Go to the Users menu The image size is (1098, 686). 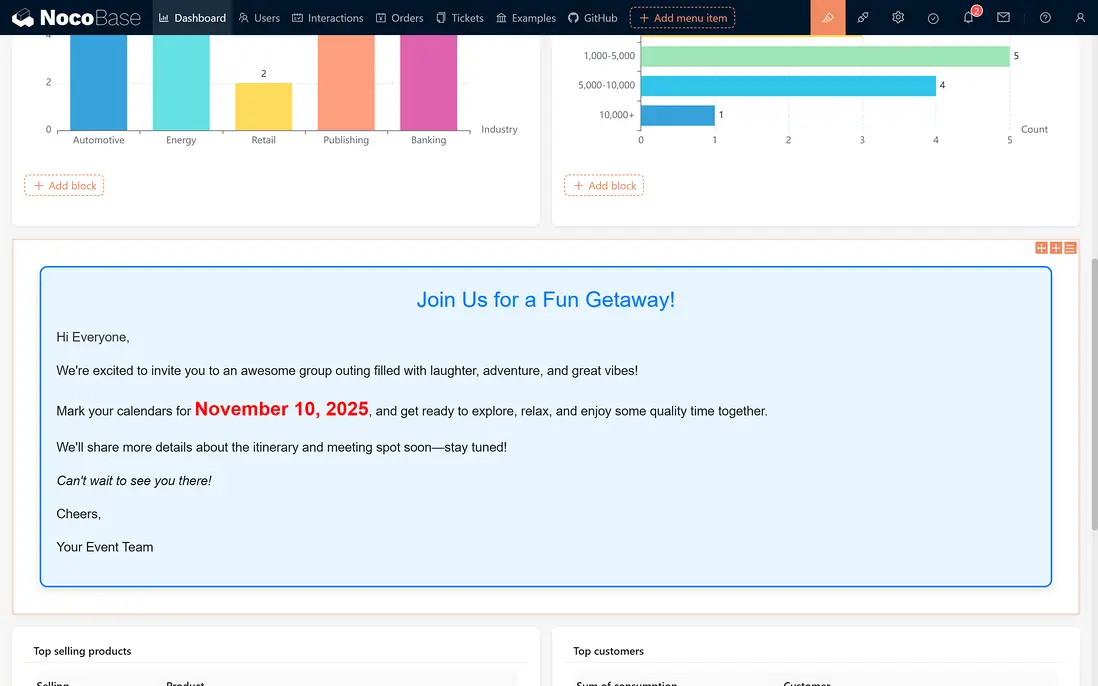pos(259,18)
